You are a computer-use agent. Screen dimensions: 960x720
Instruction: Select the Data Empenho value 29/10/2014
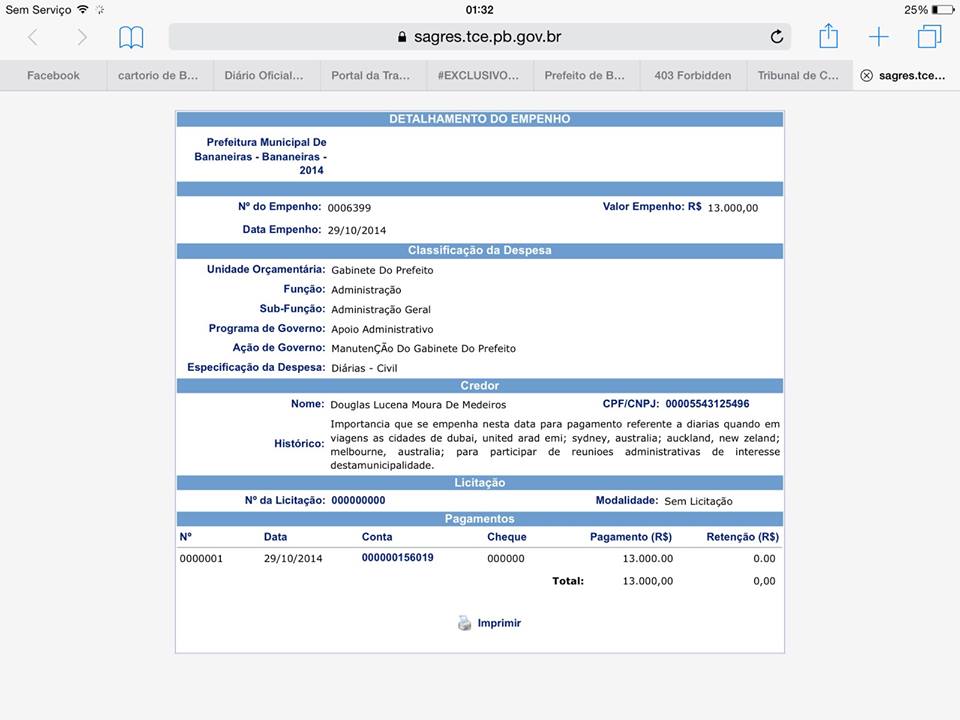(357, 230)
